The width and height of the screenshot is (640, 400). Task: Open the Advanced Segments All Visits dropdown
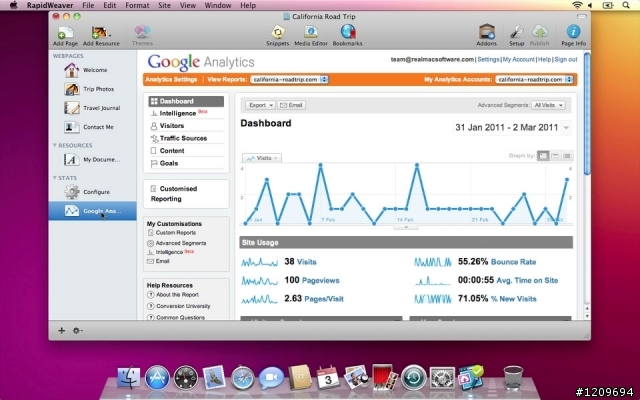(x=548, y=105)
